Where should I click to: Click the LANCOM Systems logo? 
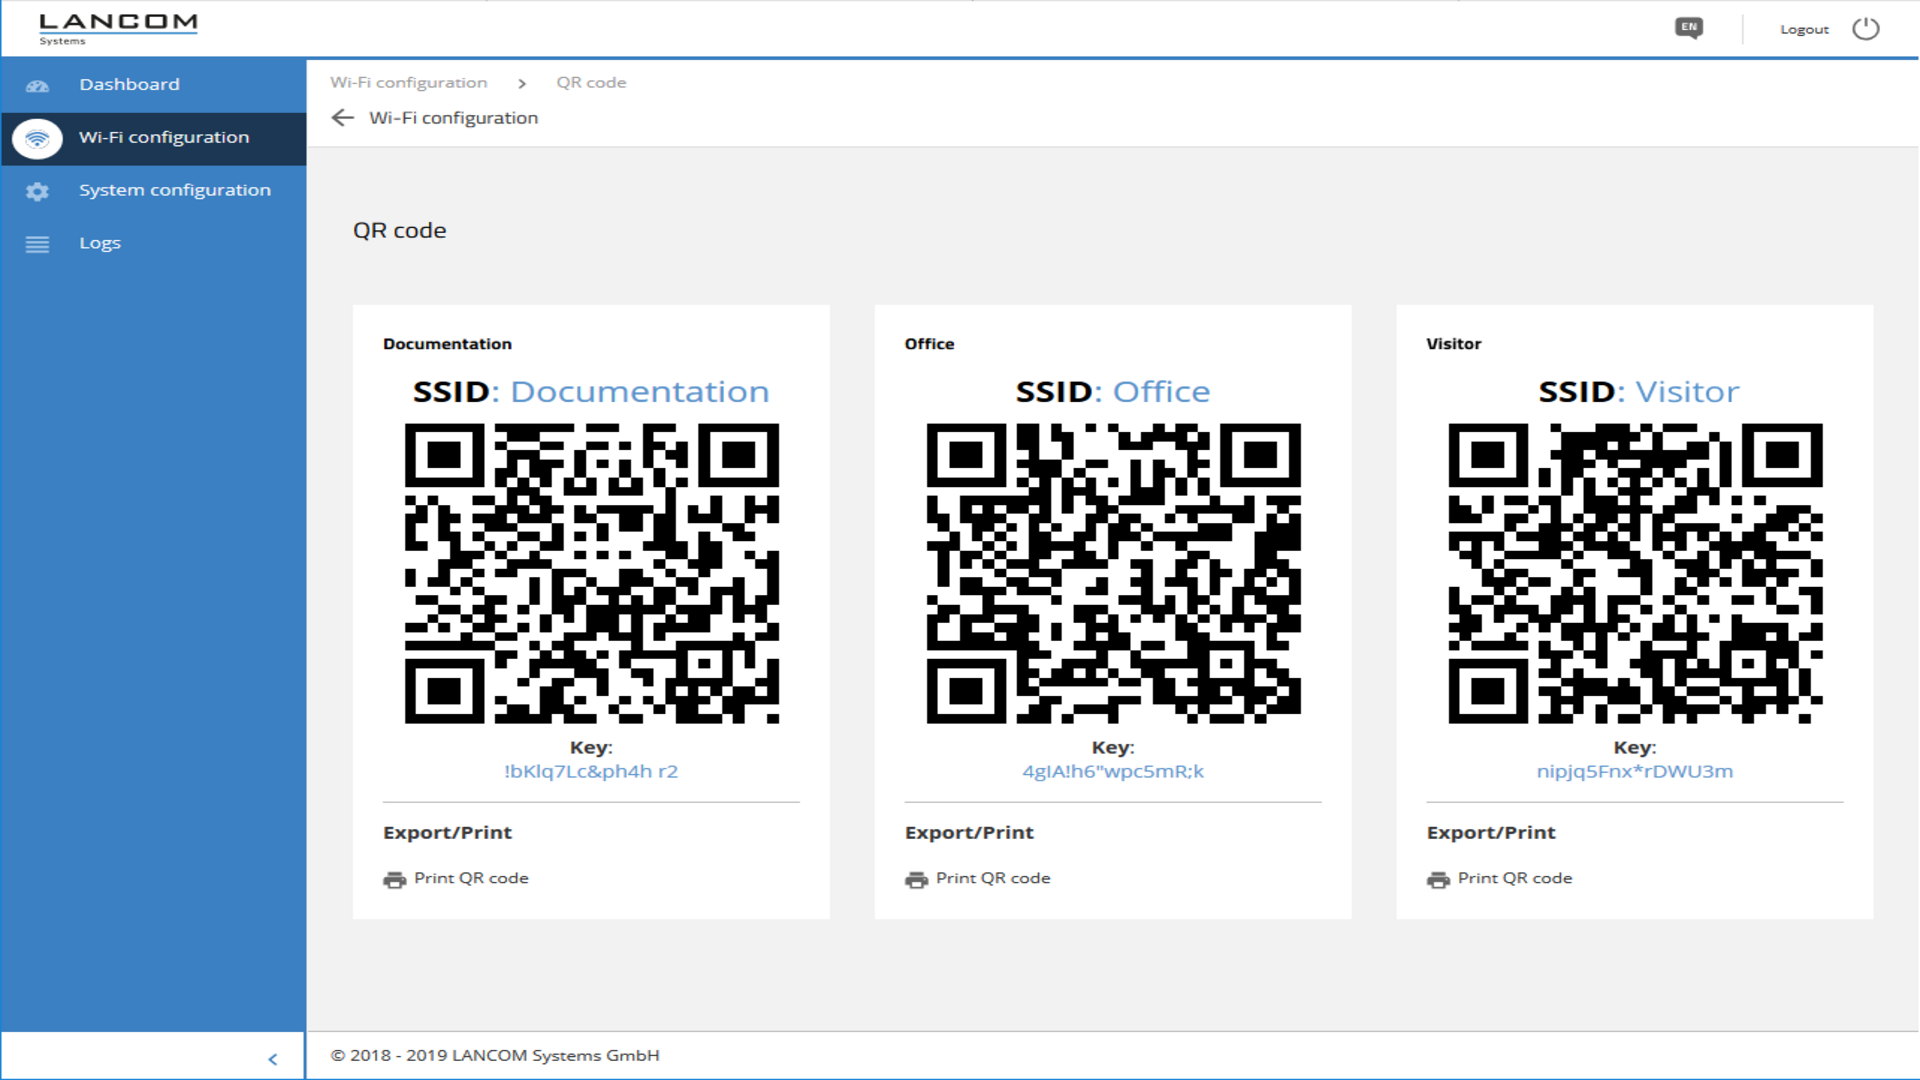pyautogui.click(x=118, y=28)
